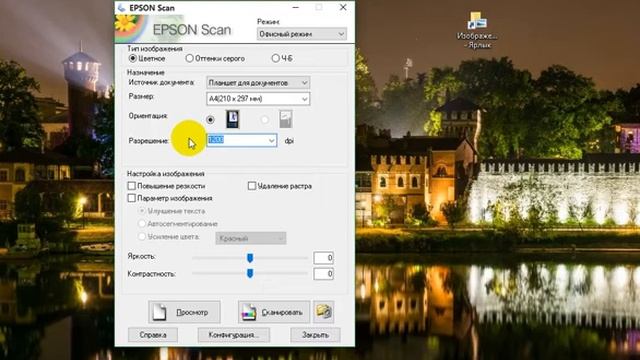The height and width of the screenshot is (360, 640).
Task: Click the Закрыть close button
Action: click(315, 335)
